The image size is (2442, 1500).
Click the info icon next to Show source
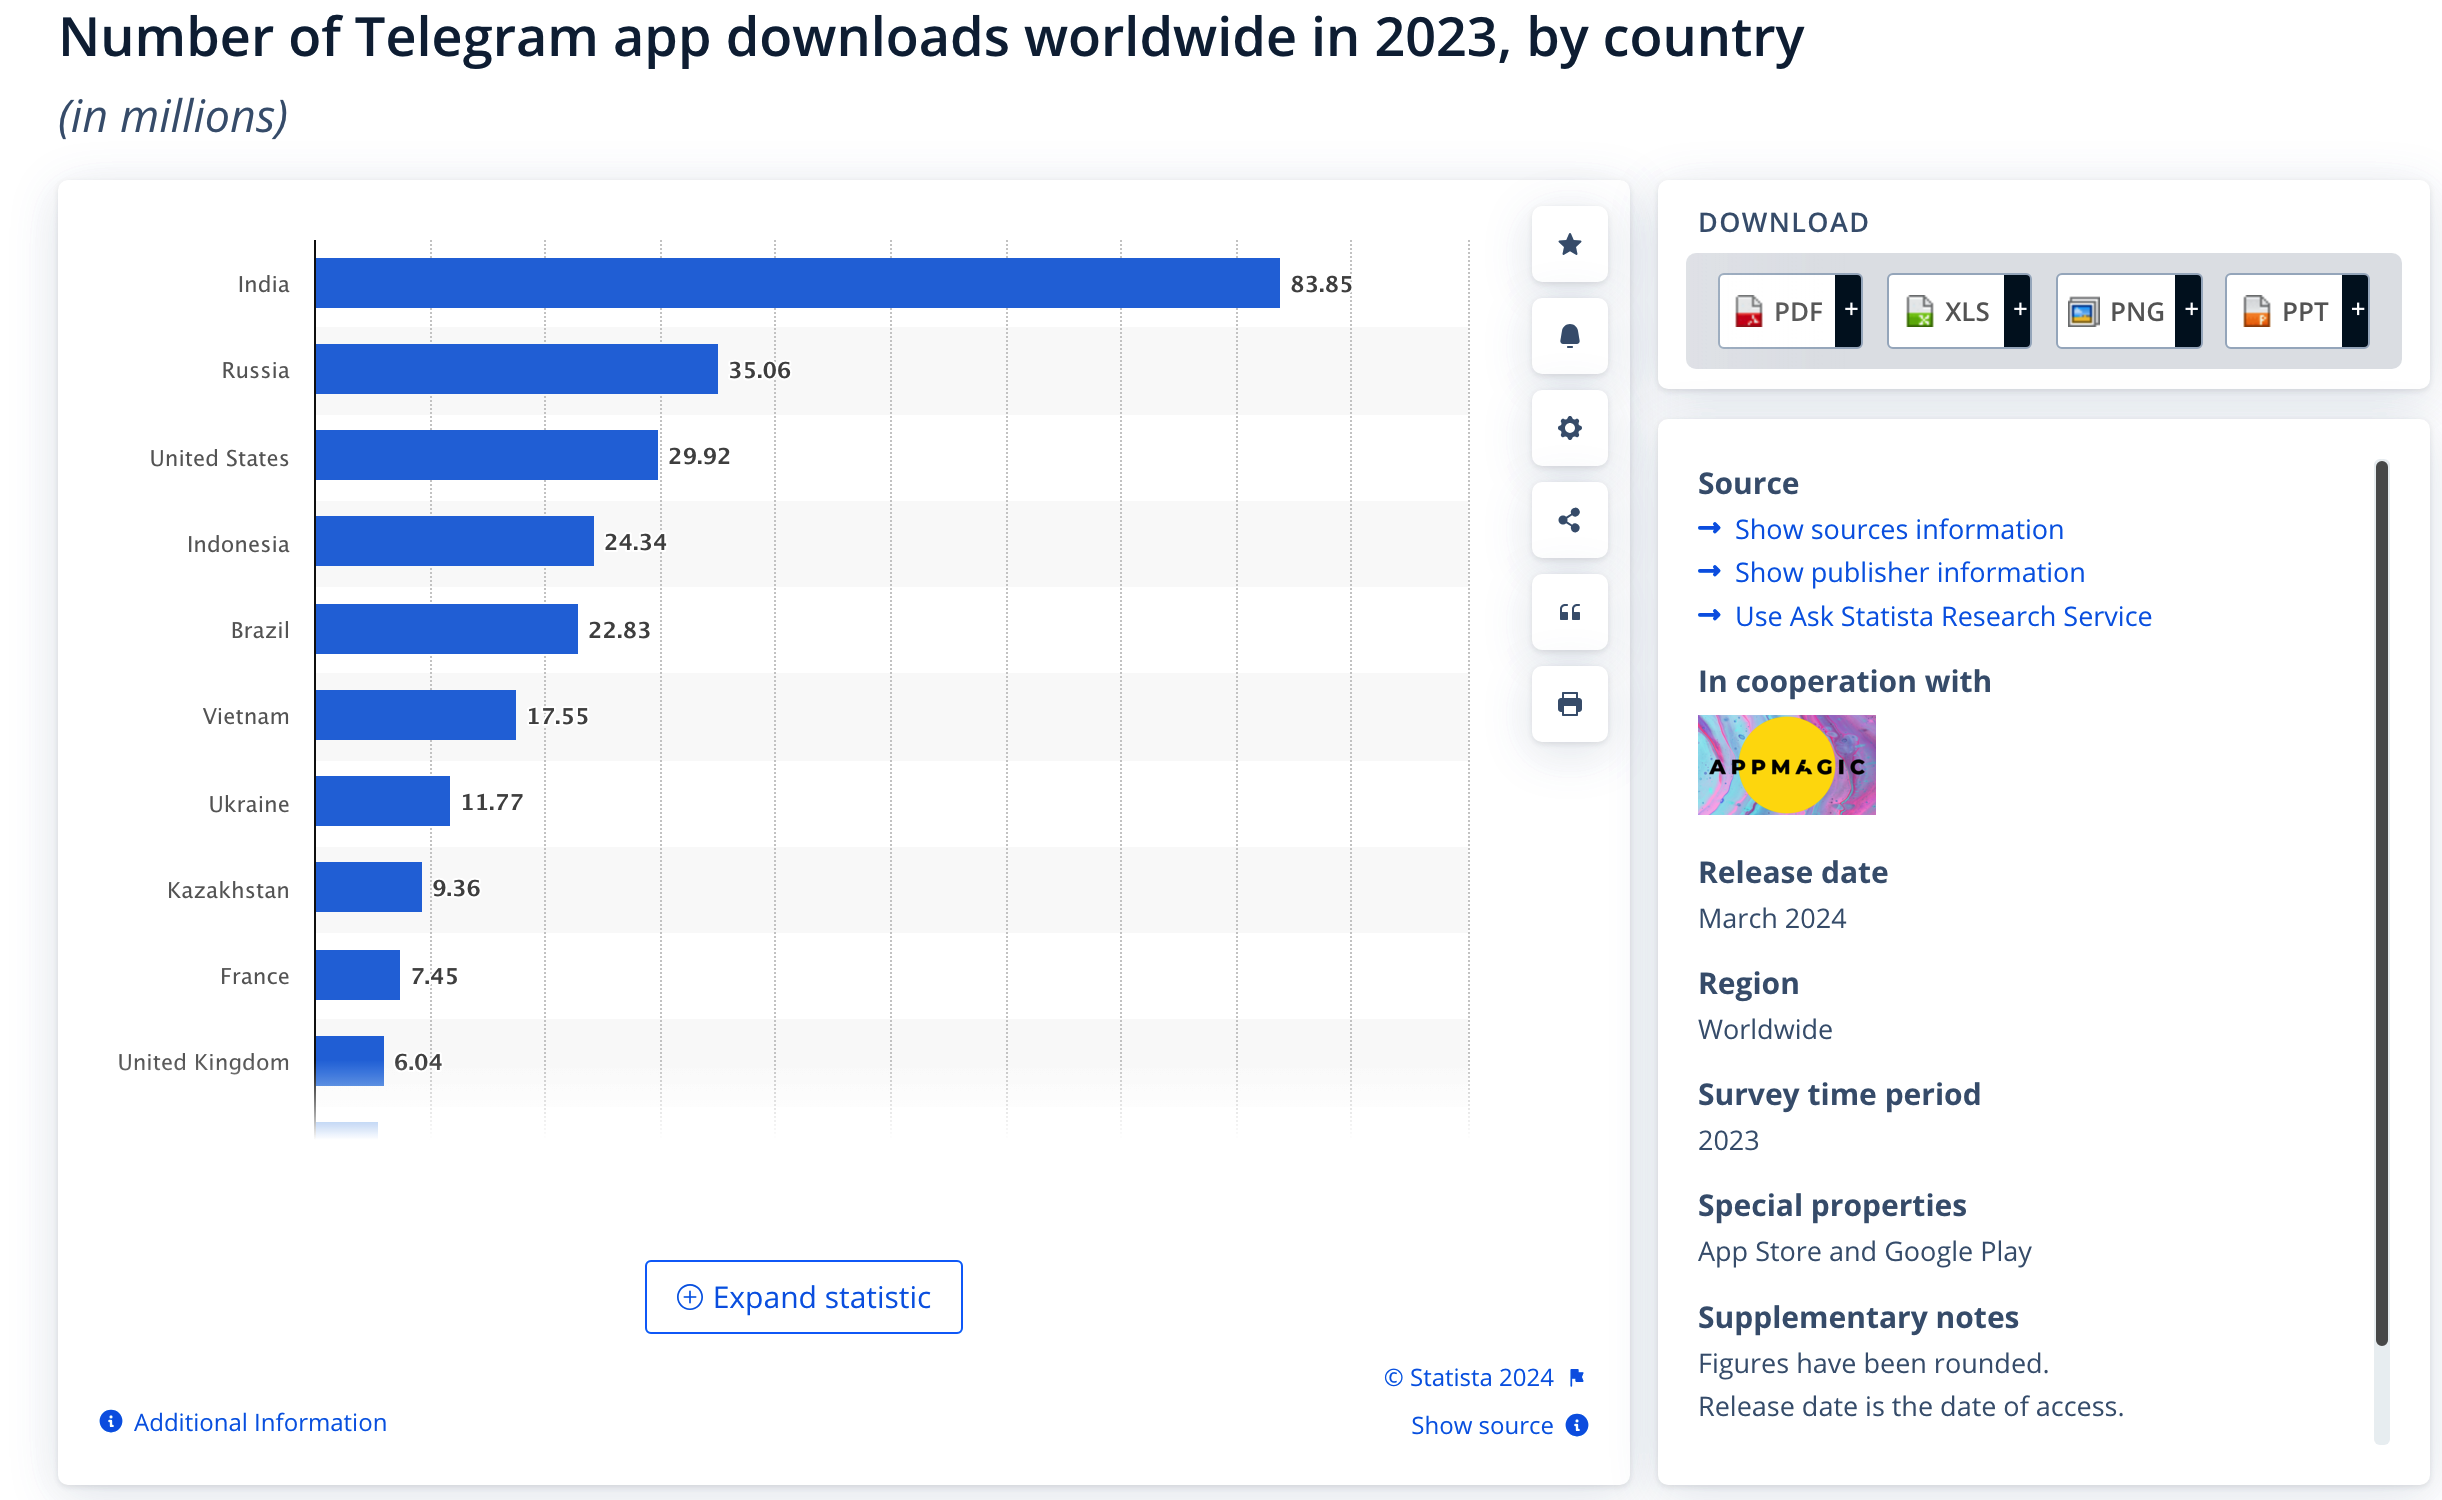click(x=1577, y=1425)
